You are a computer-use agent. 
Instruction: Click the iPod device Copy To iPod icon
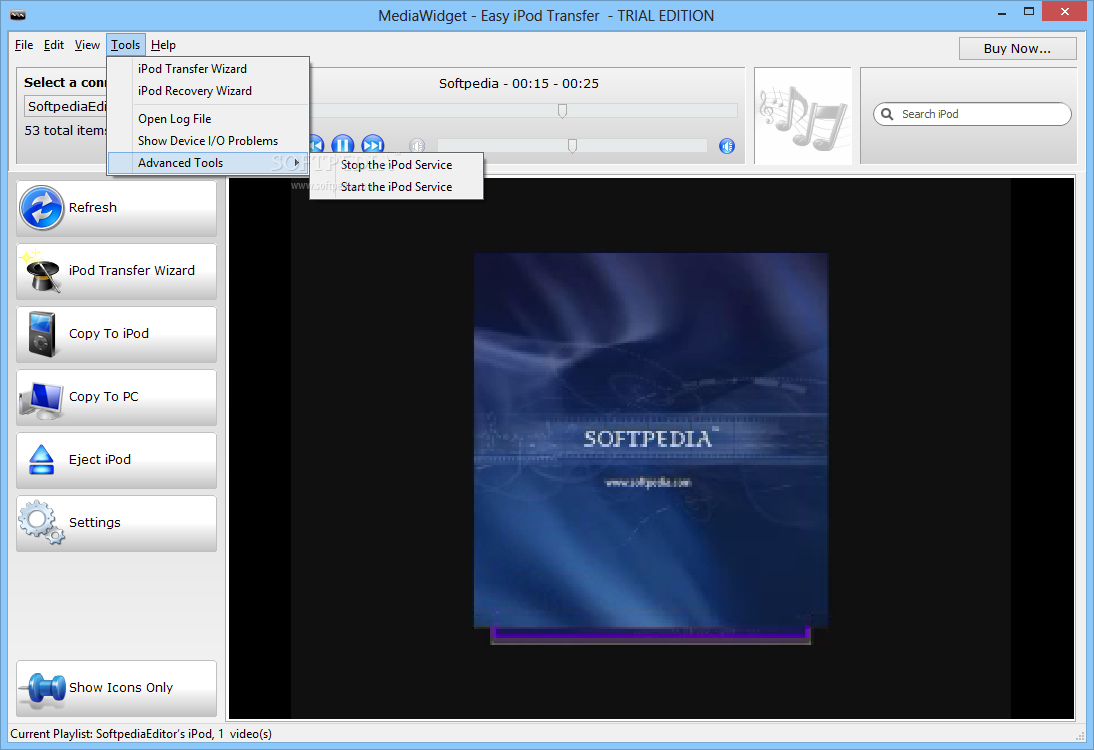[x=42, y=334]
